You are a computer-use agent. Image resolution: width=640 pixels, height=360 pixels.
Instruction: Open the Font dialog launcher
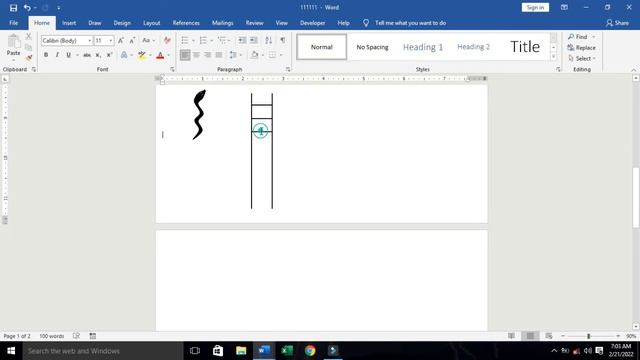(172, 69)
